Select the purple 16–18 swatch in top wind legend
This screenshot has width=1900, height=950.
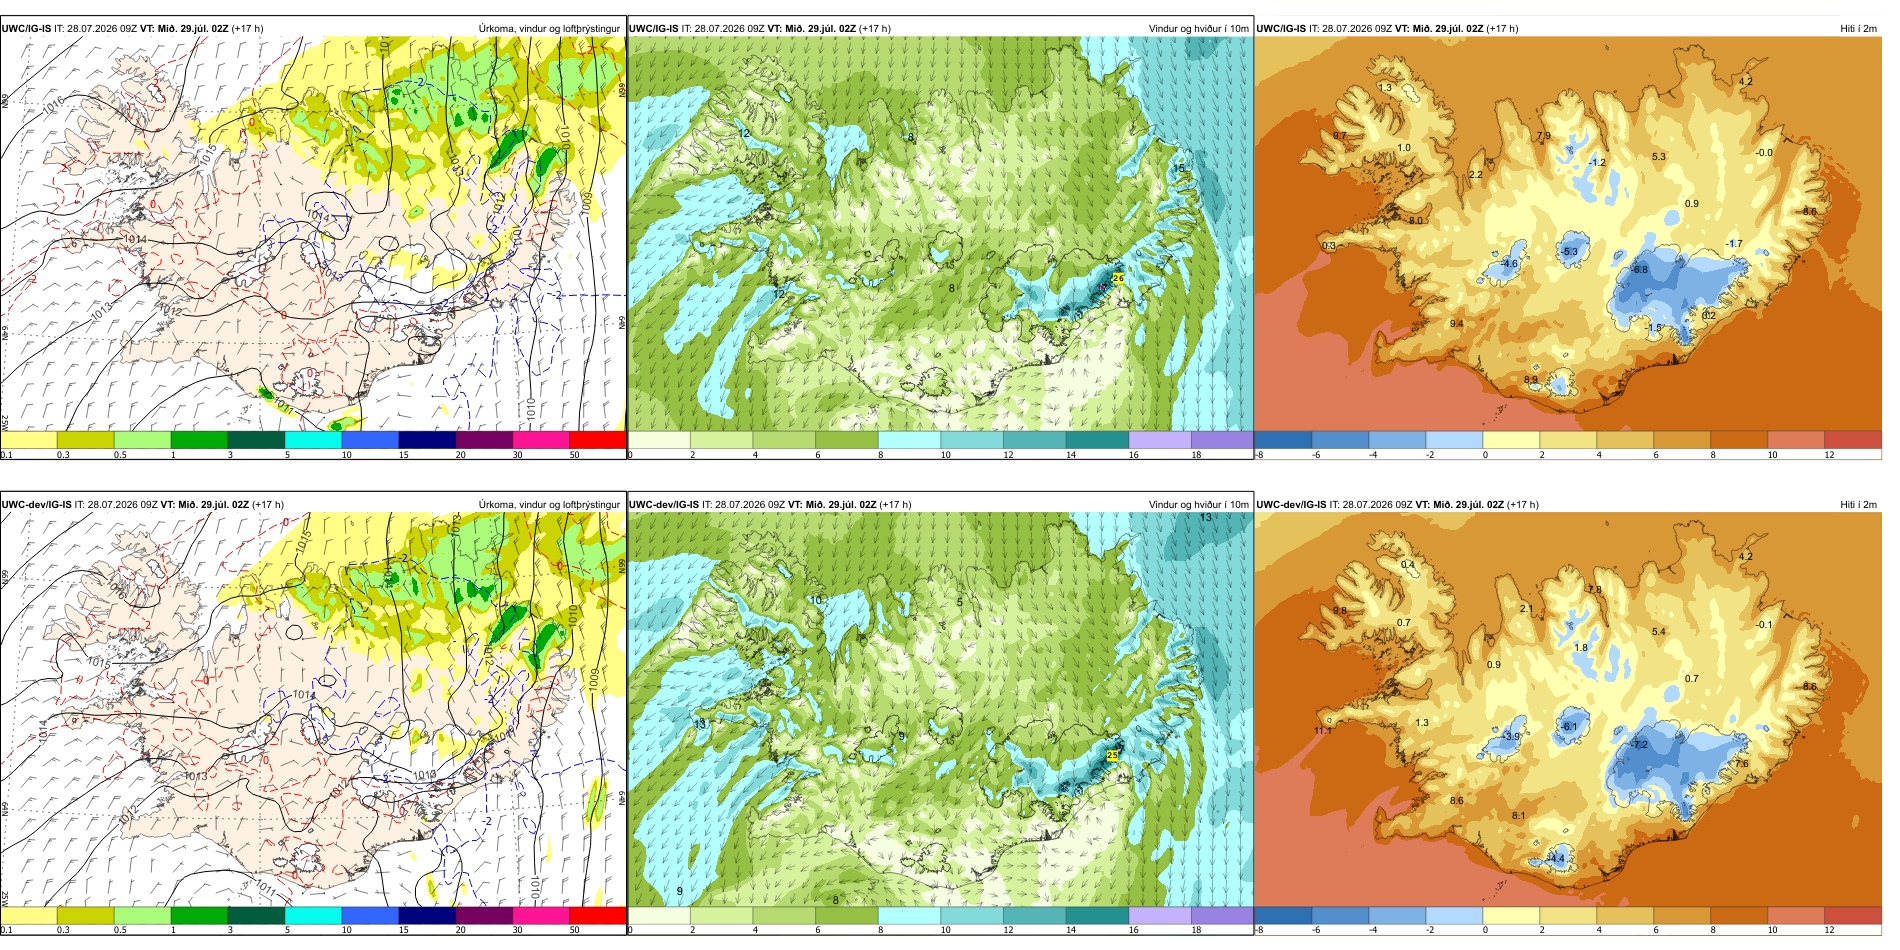click(x=1160, y=439)
